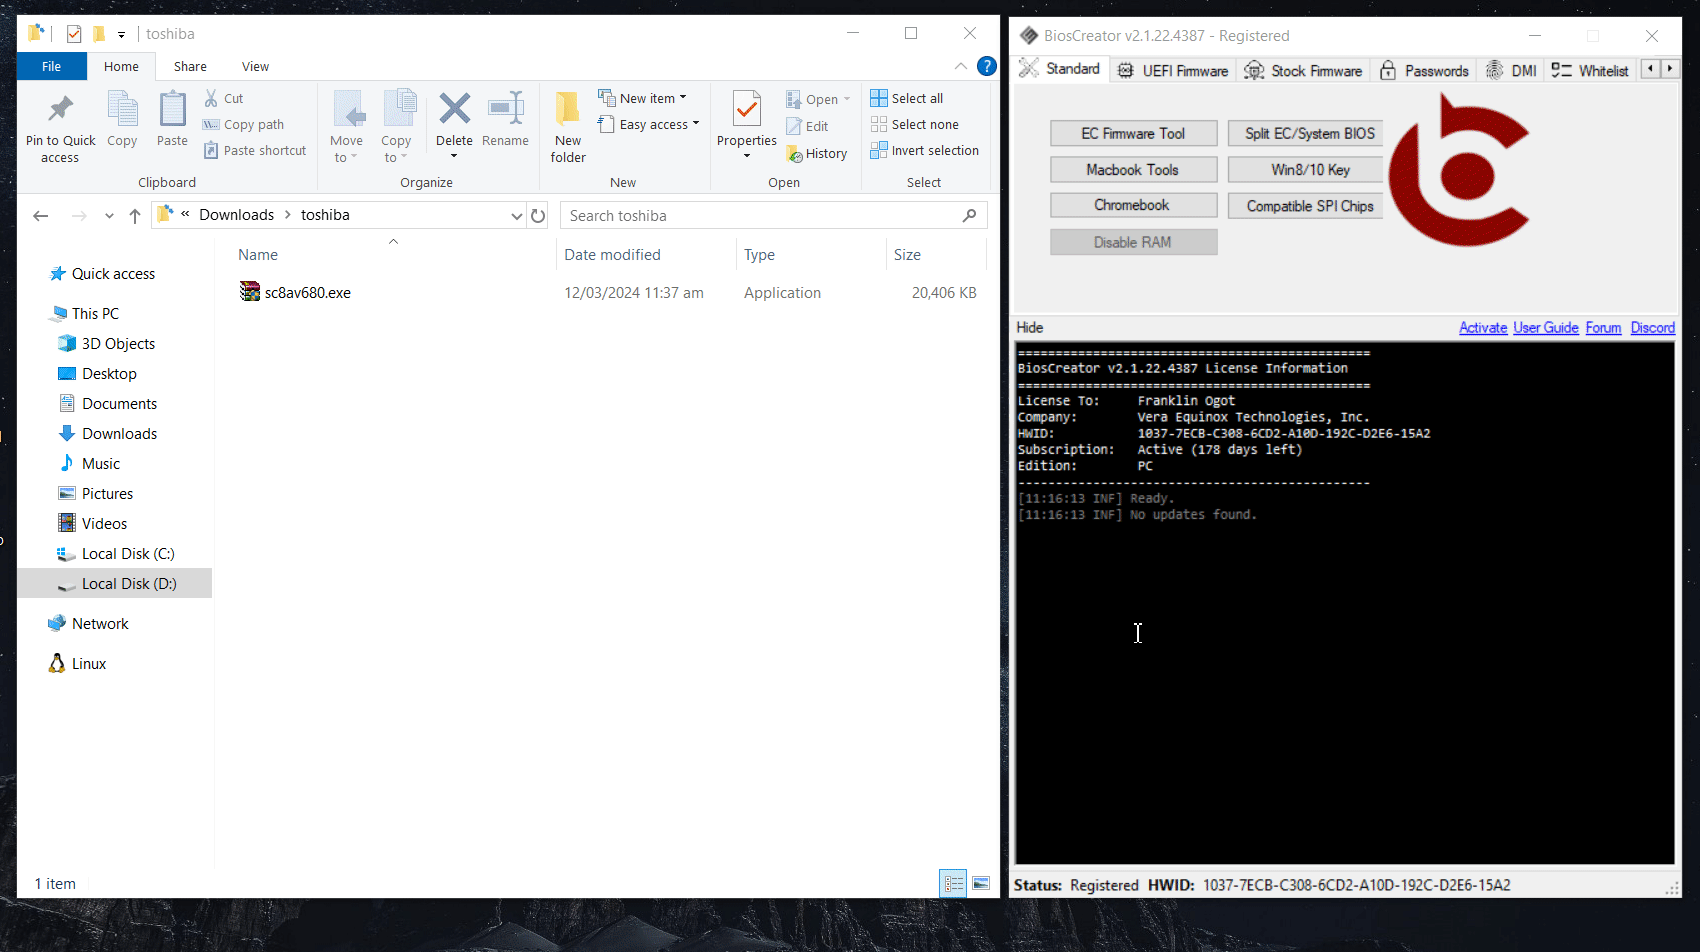The width and height of the screenshot is (1700, 952).
Task: Open Quick Access Toolbar customize arrow
Action: [121, 34]
